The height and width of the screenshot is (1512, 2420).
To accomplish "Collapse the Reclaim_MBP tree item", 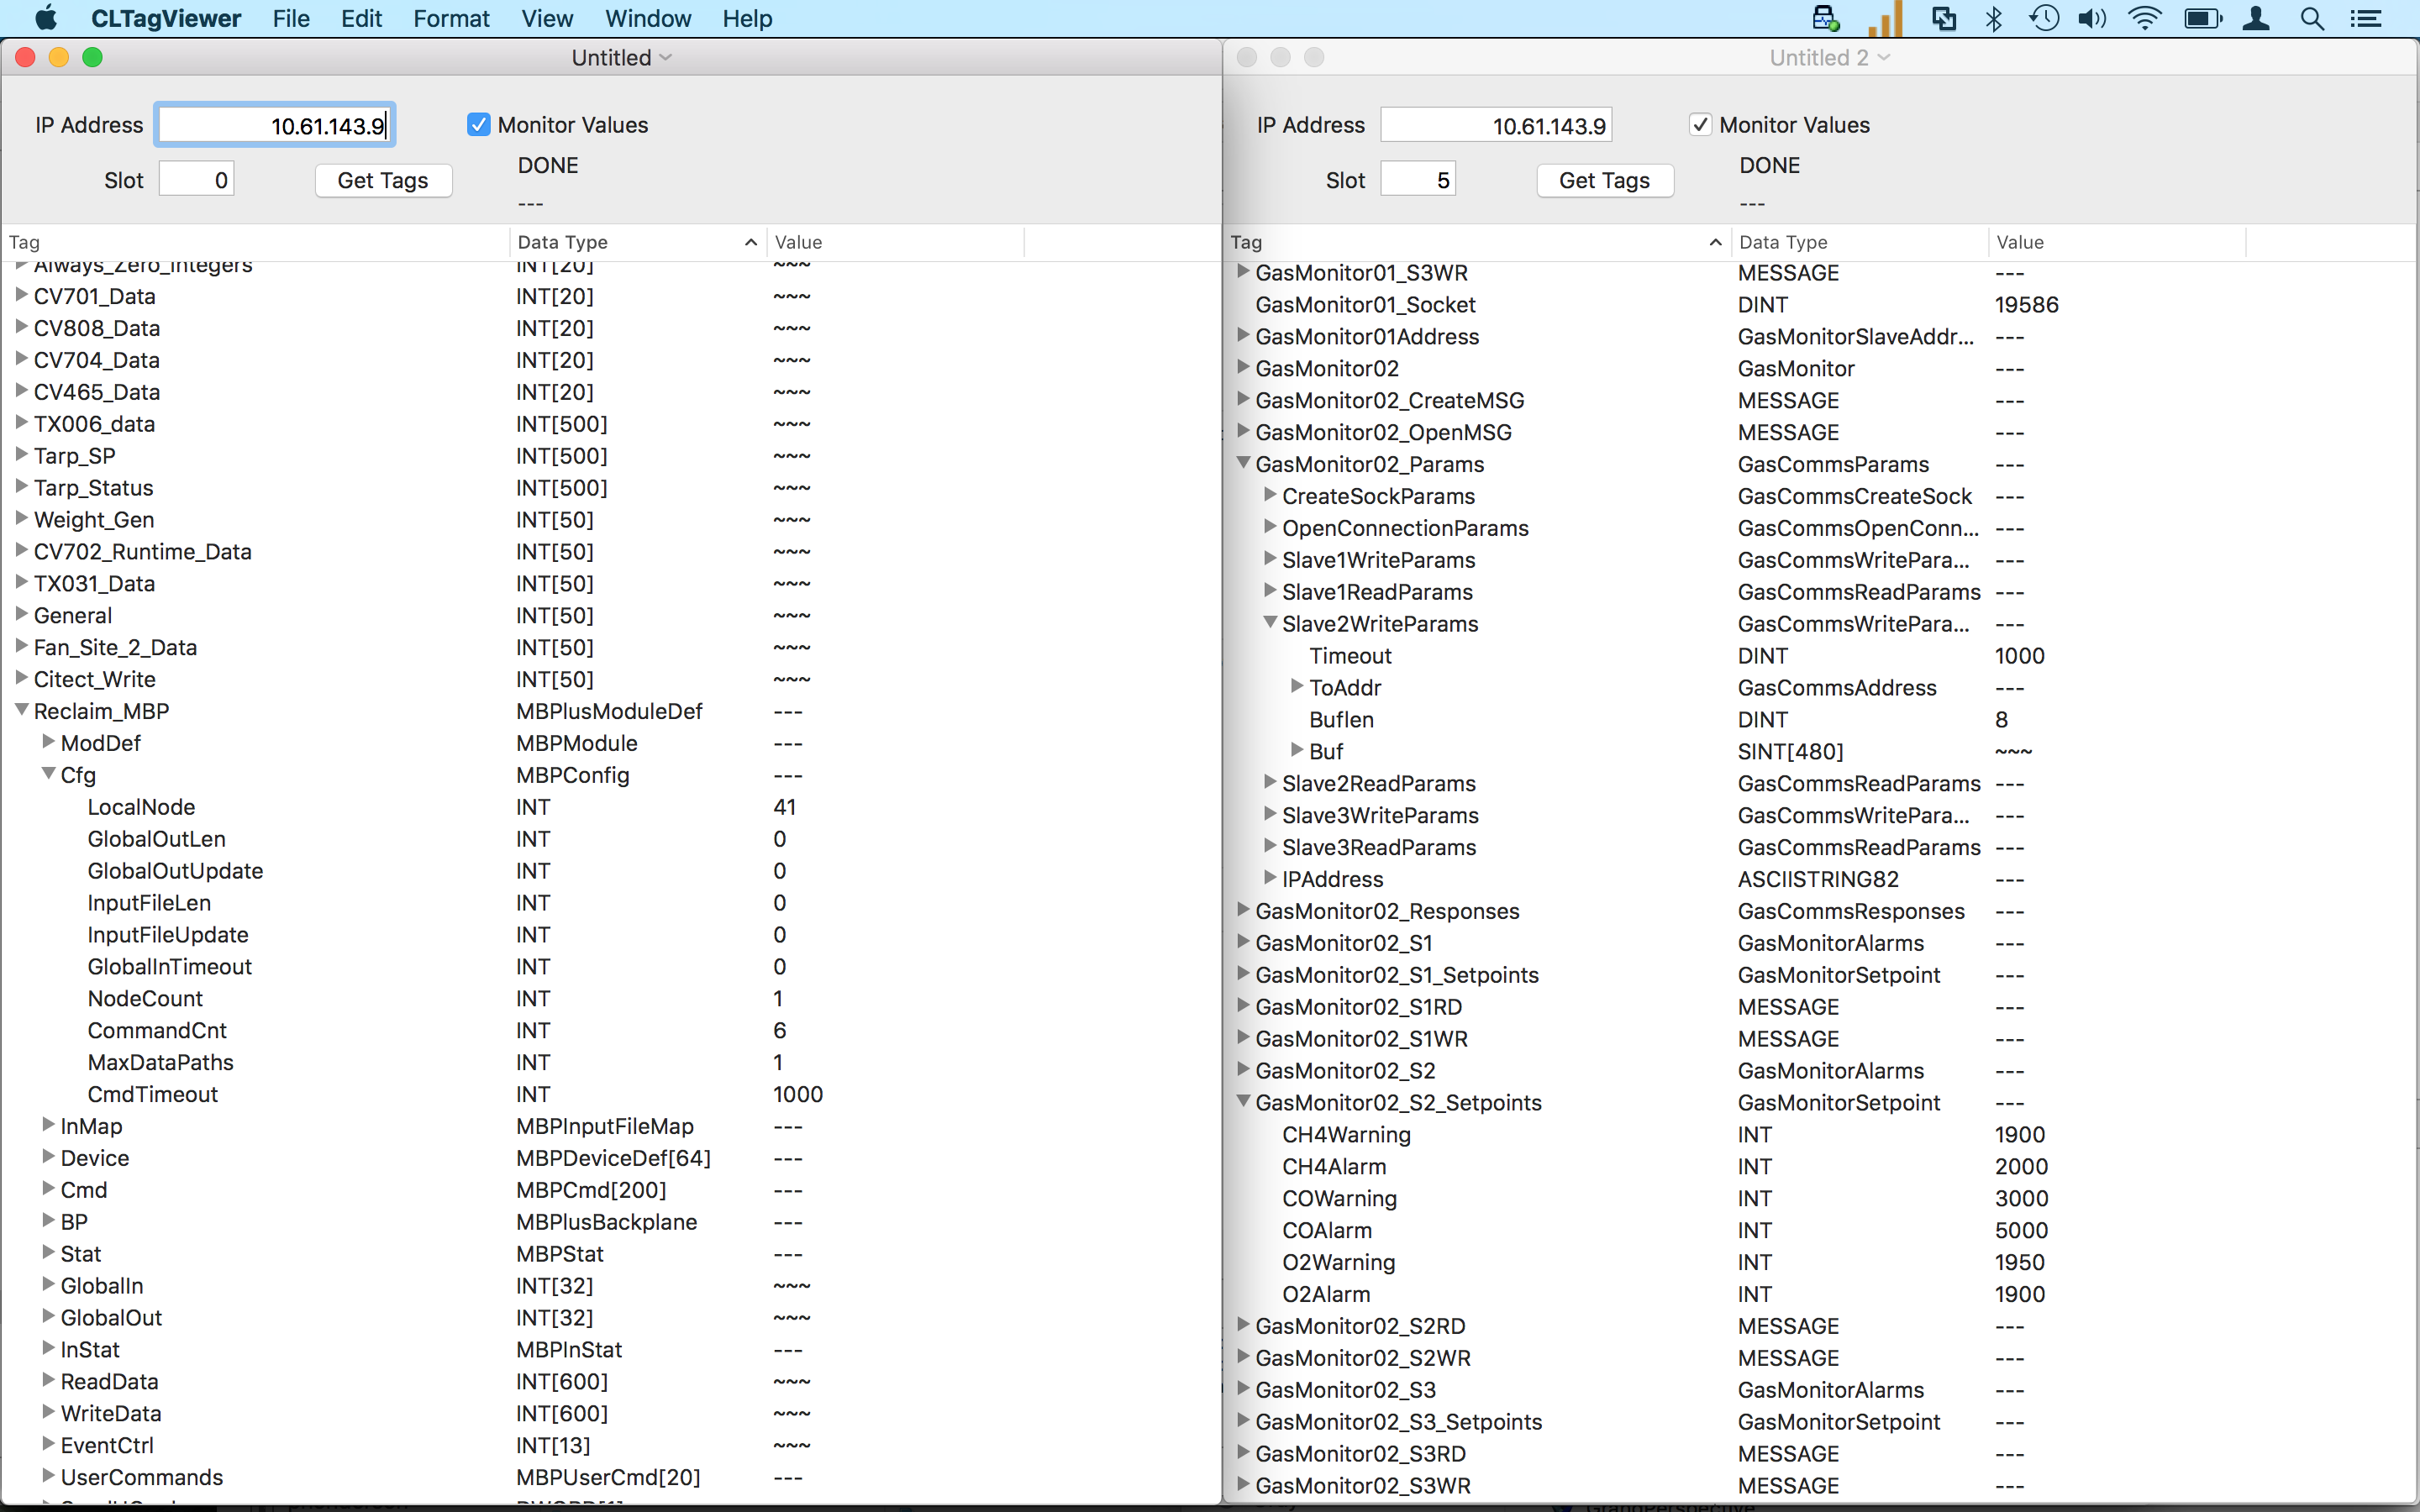I will click(x=21, y=710).
